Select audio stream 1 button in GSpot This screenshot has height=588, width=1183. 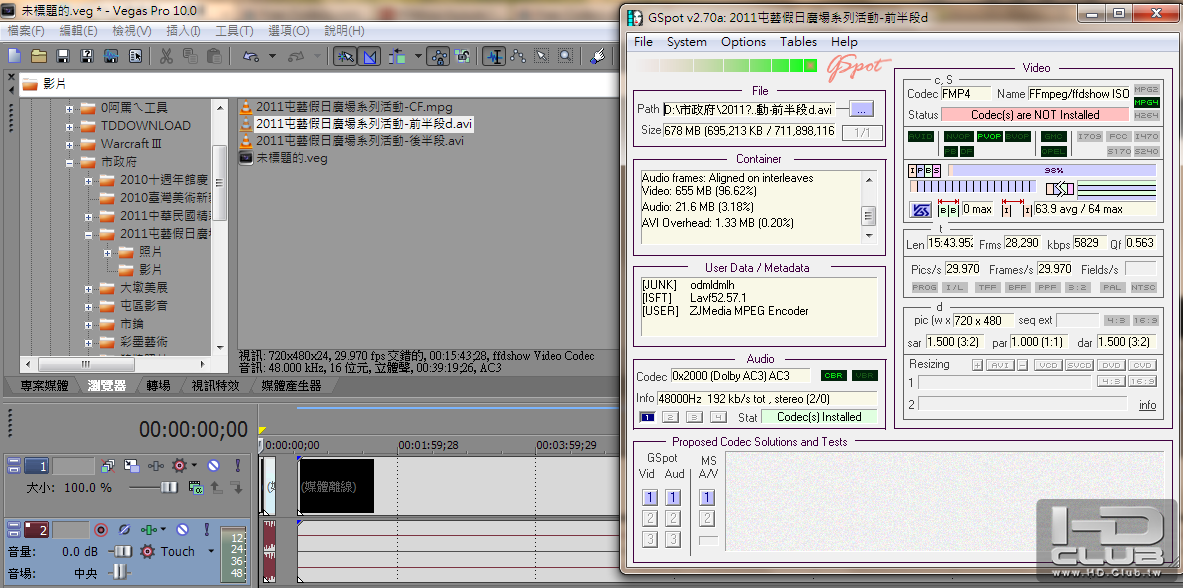pos(647,417)
